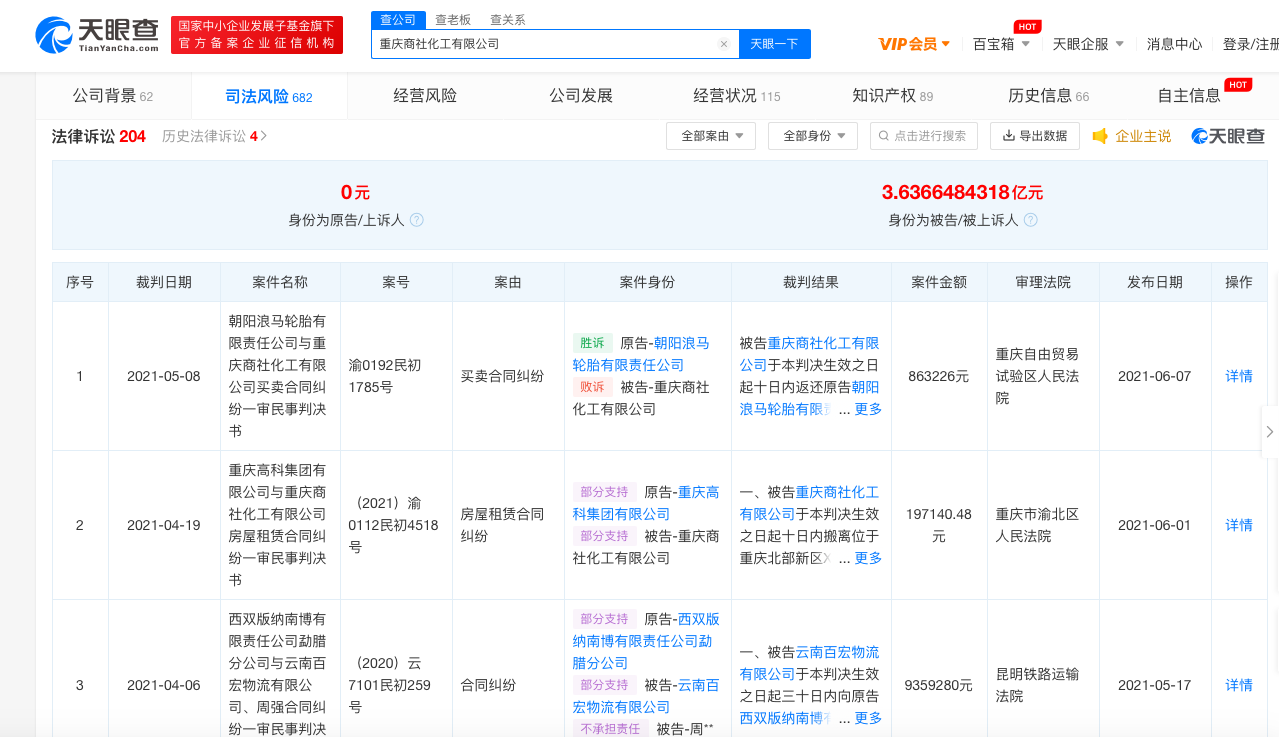Clear the search box with the X icon

coord(724,44)
